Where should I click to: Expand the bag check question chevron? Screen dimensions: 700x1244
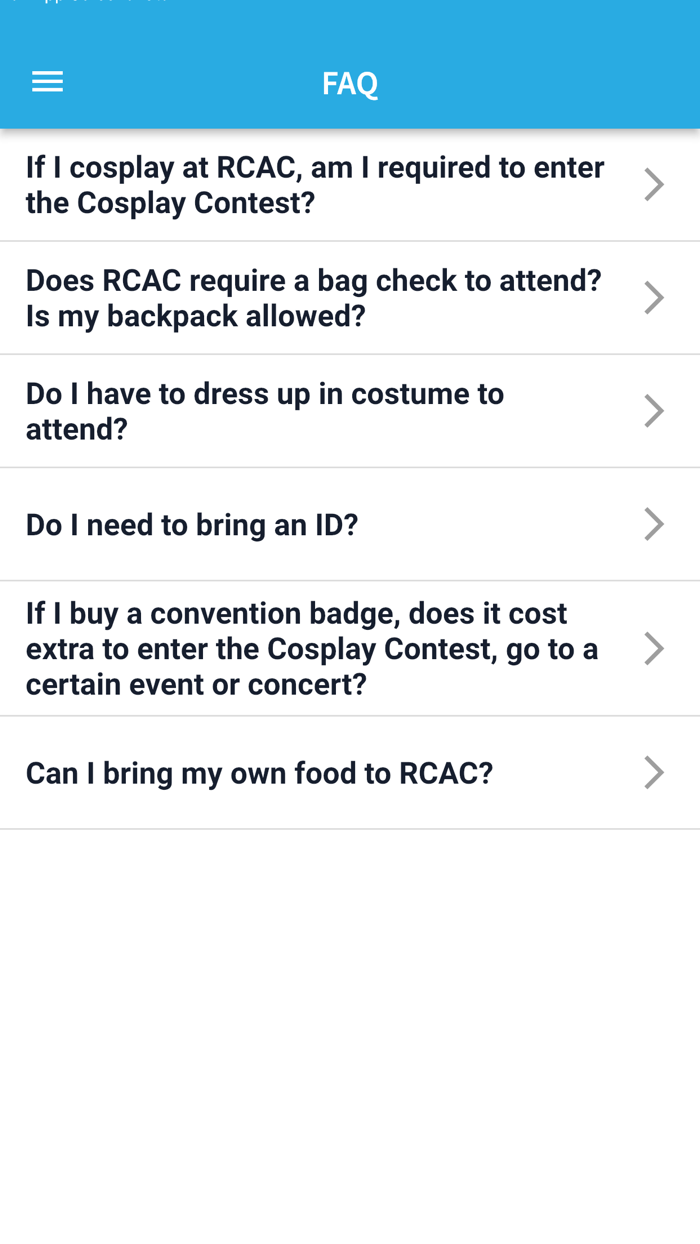coord(654,297)
